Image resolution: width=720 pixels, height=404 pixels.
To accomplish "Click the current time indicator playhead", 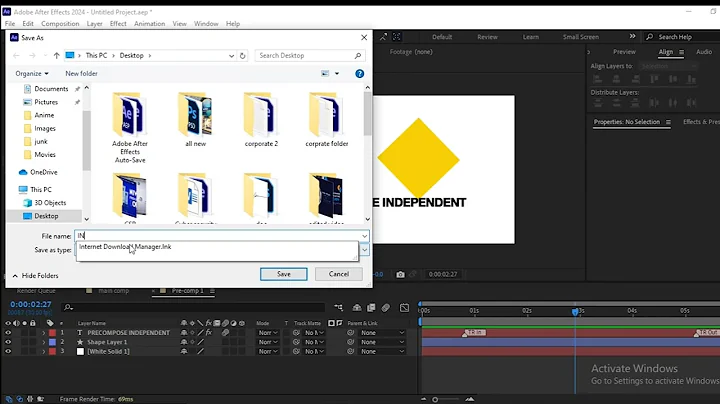I will click(x=575, y=312).
